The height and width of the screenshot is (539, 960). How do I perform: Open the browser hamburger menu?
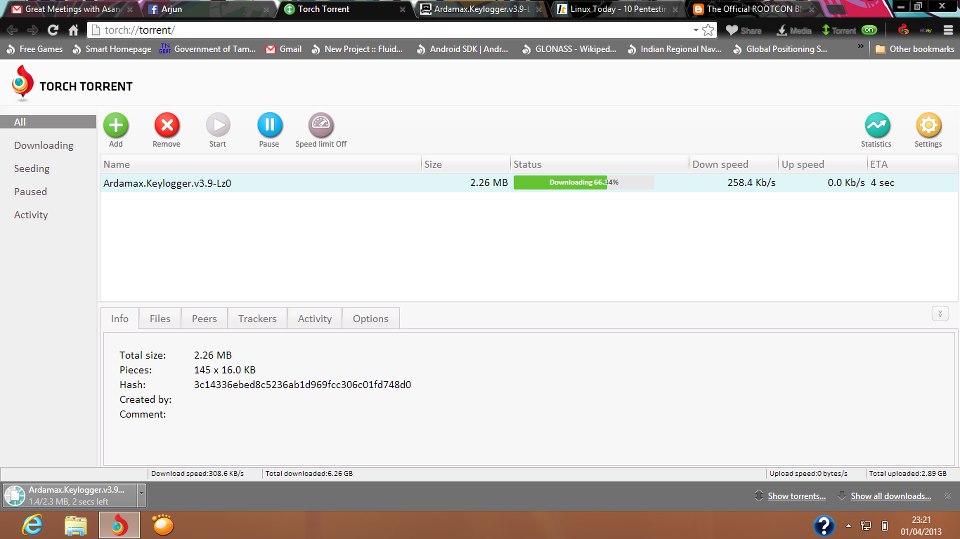tap(948, 30)
